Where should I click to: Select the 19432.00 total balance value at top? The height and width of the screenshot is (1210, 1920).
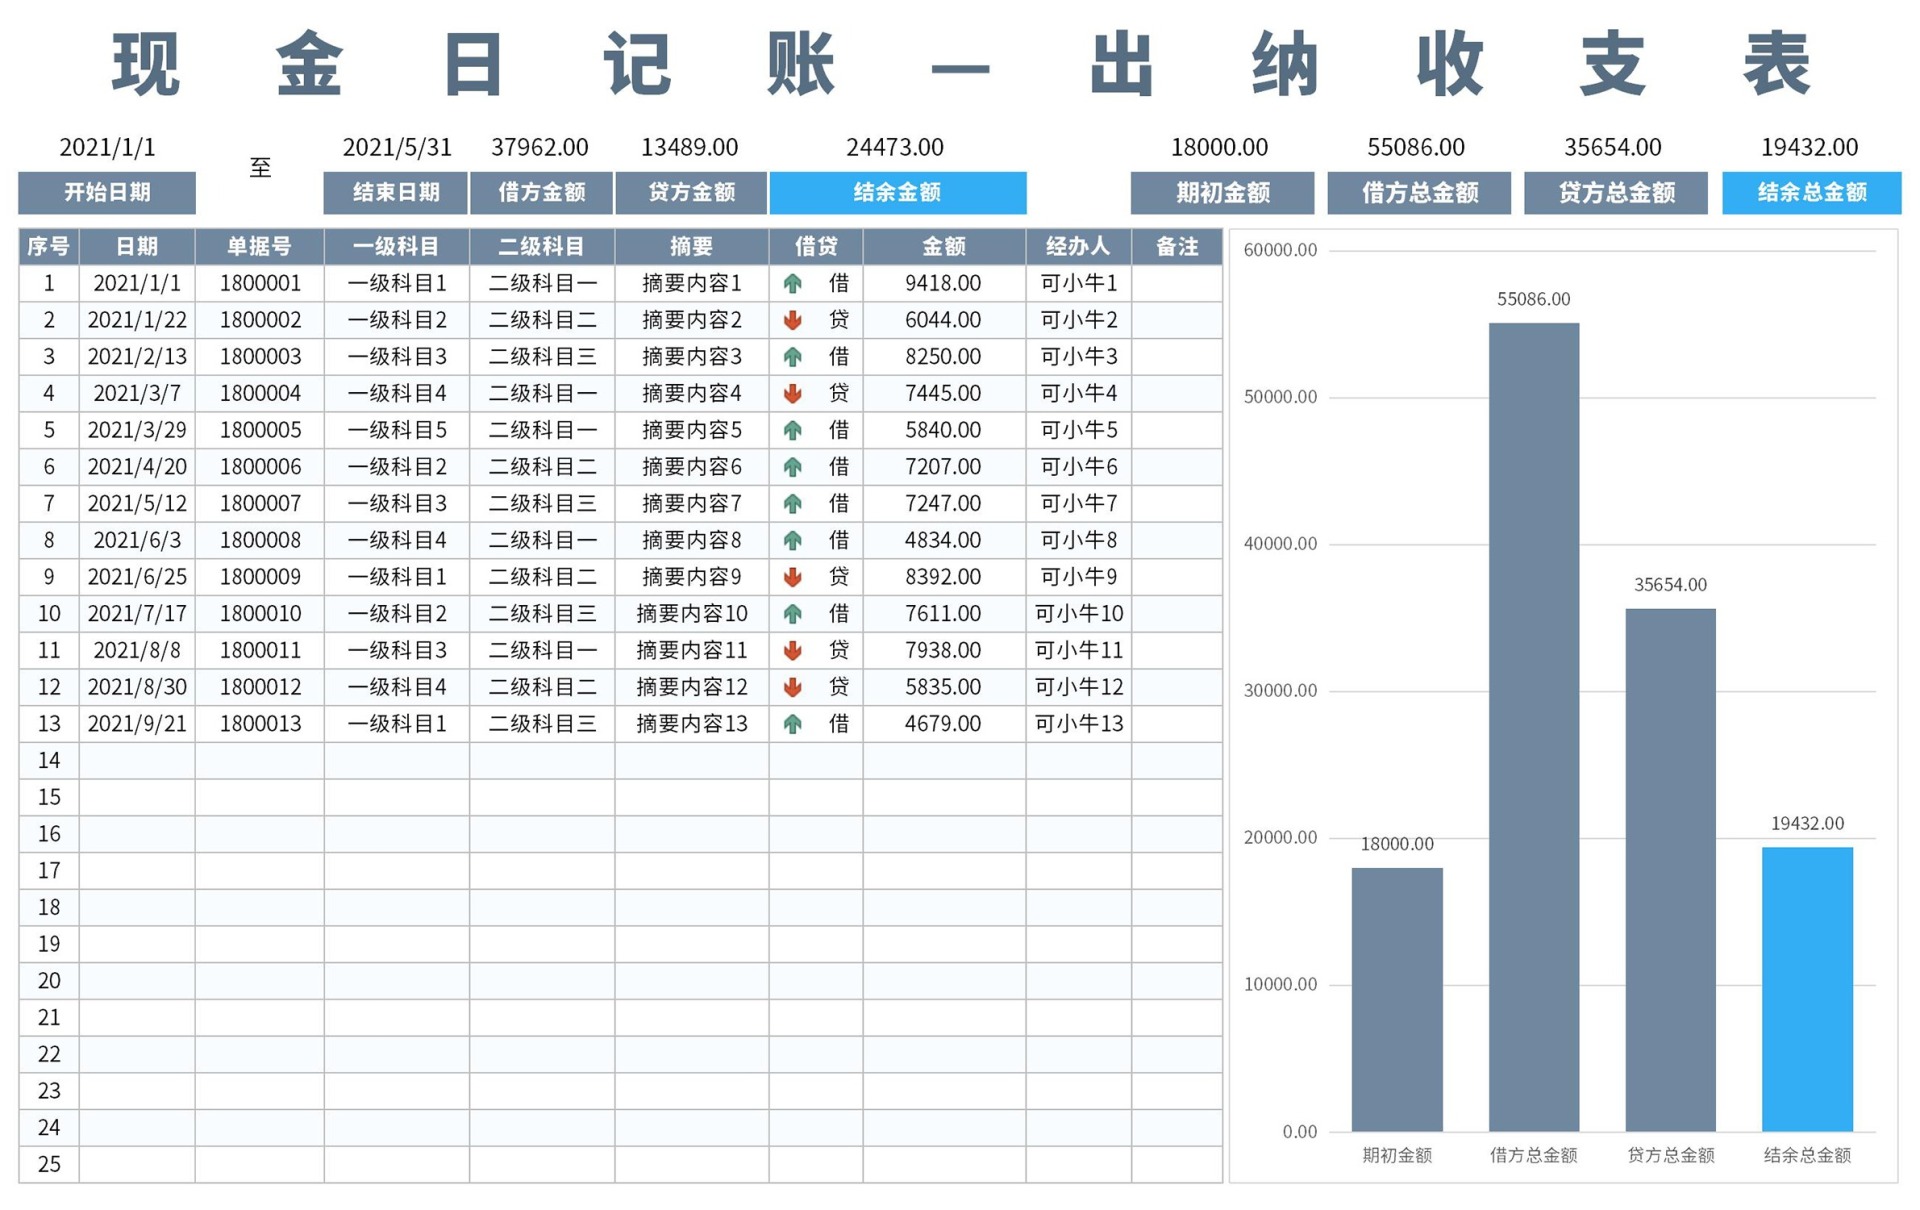(x=1809, y=148)
